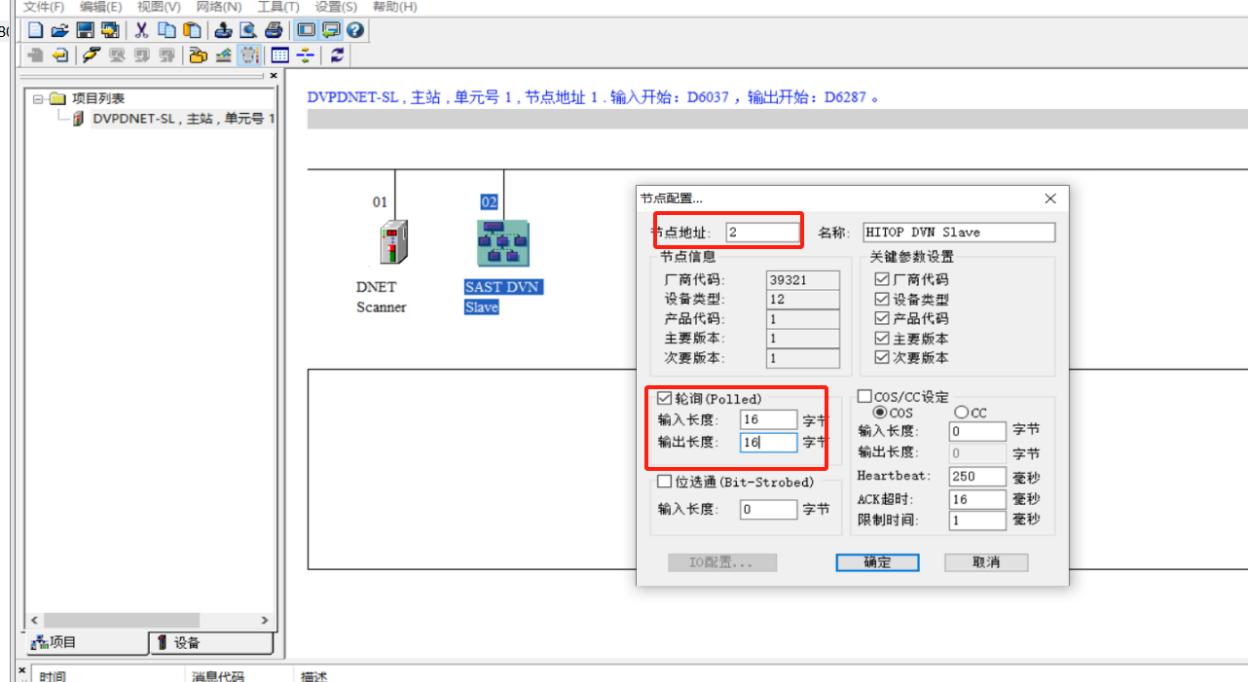Click the blue Help question-mark icon
Viewport: 1248px width, 682px height.
coord(355,30)
